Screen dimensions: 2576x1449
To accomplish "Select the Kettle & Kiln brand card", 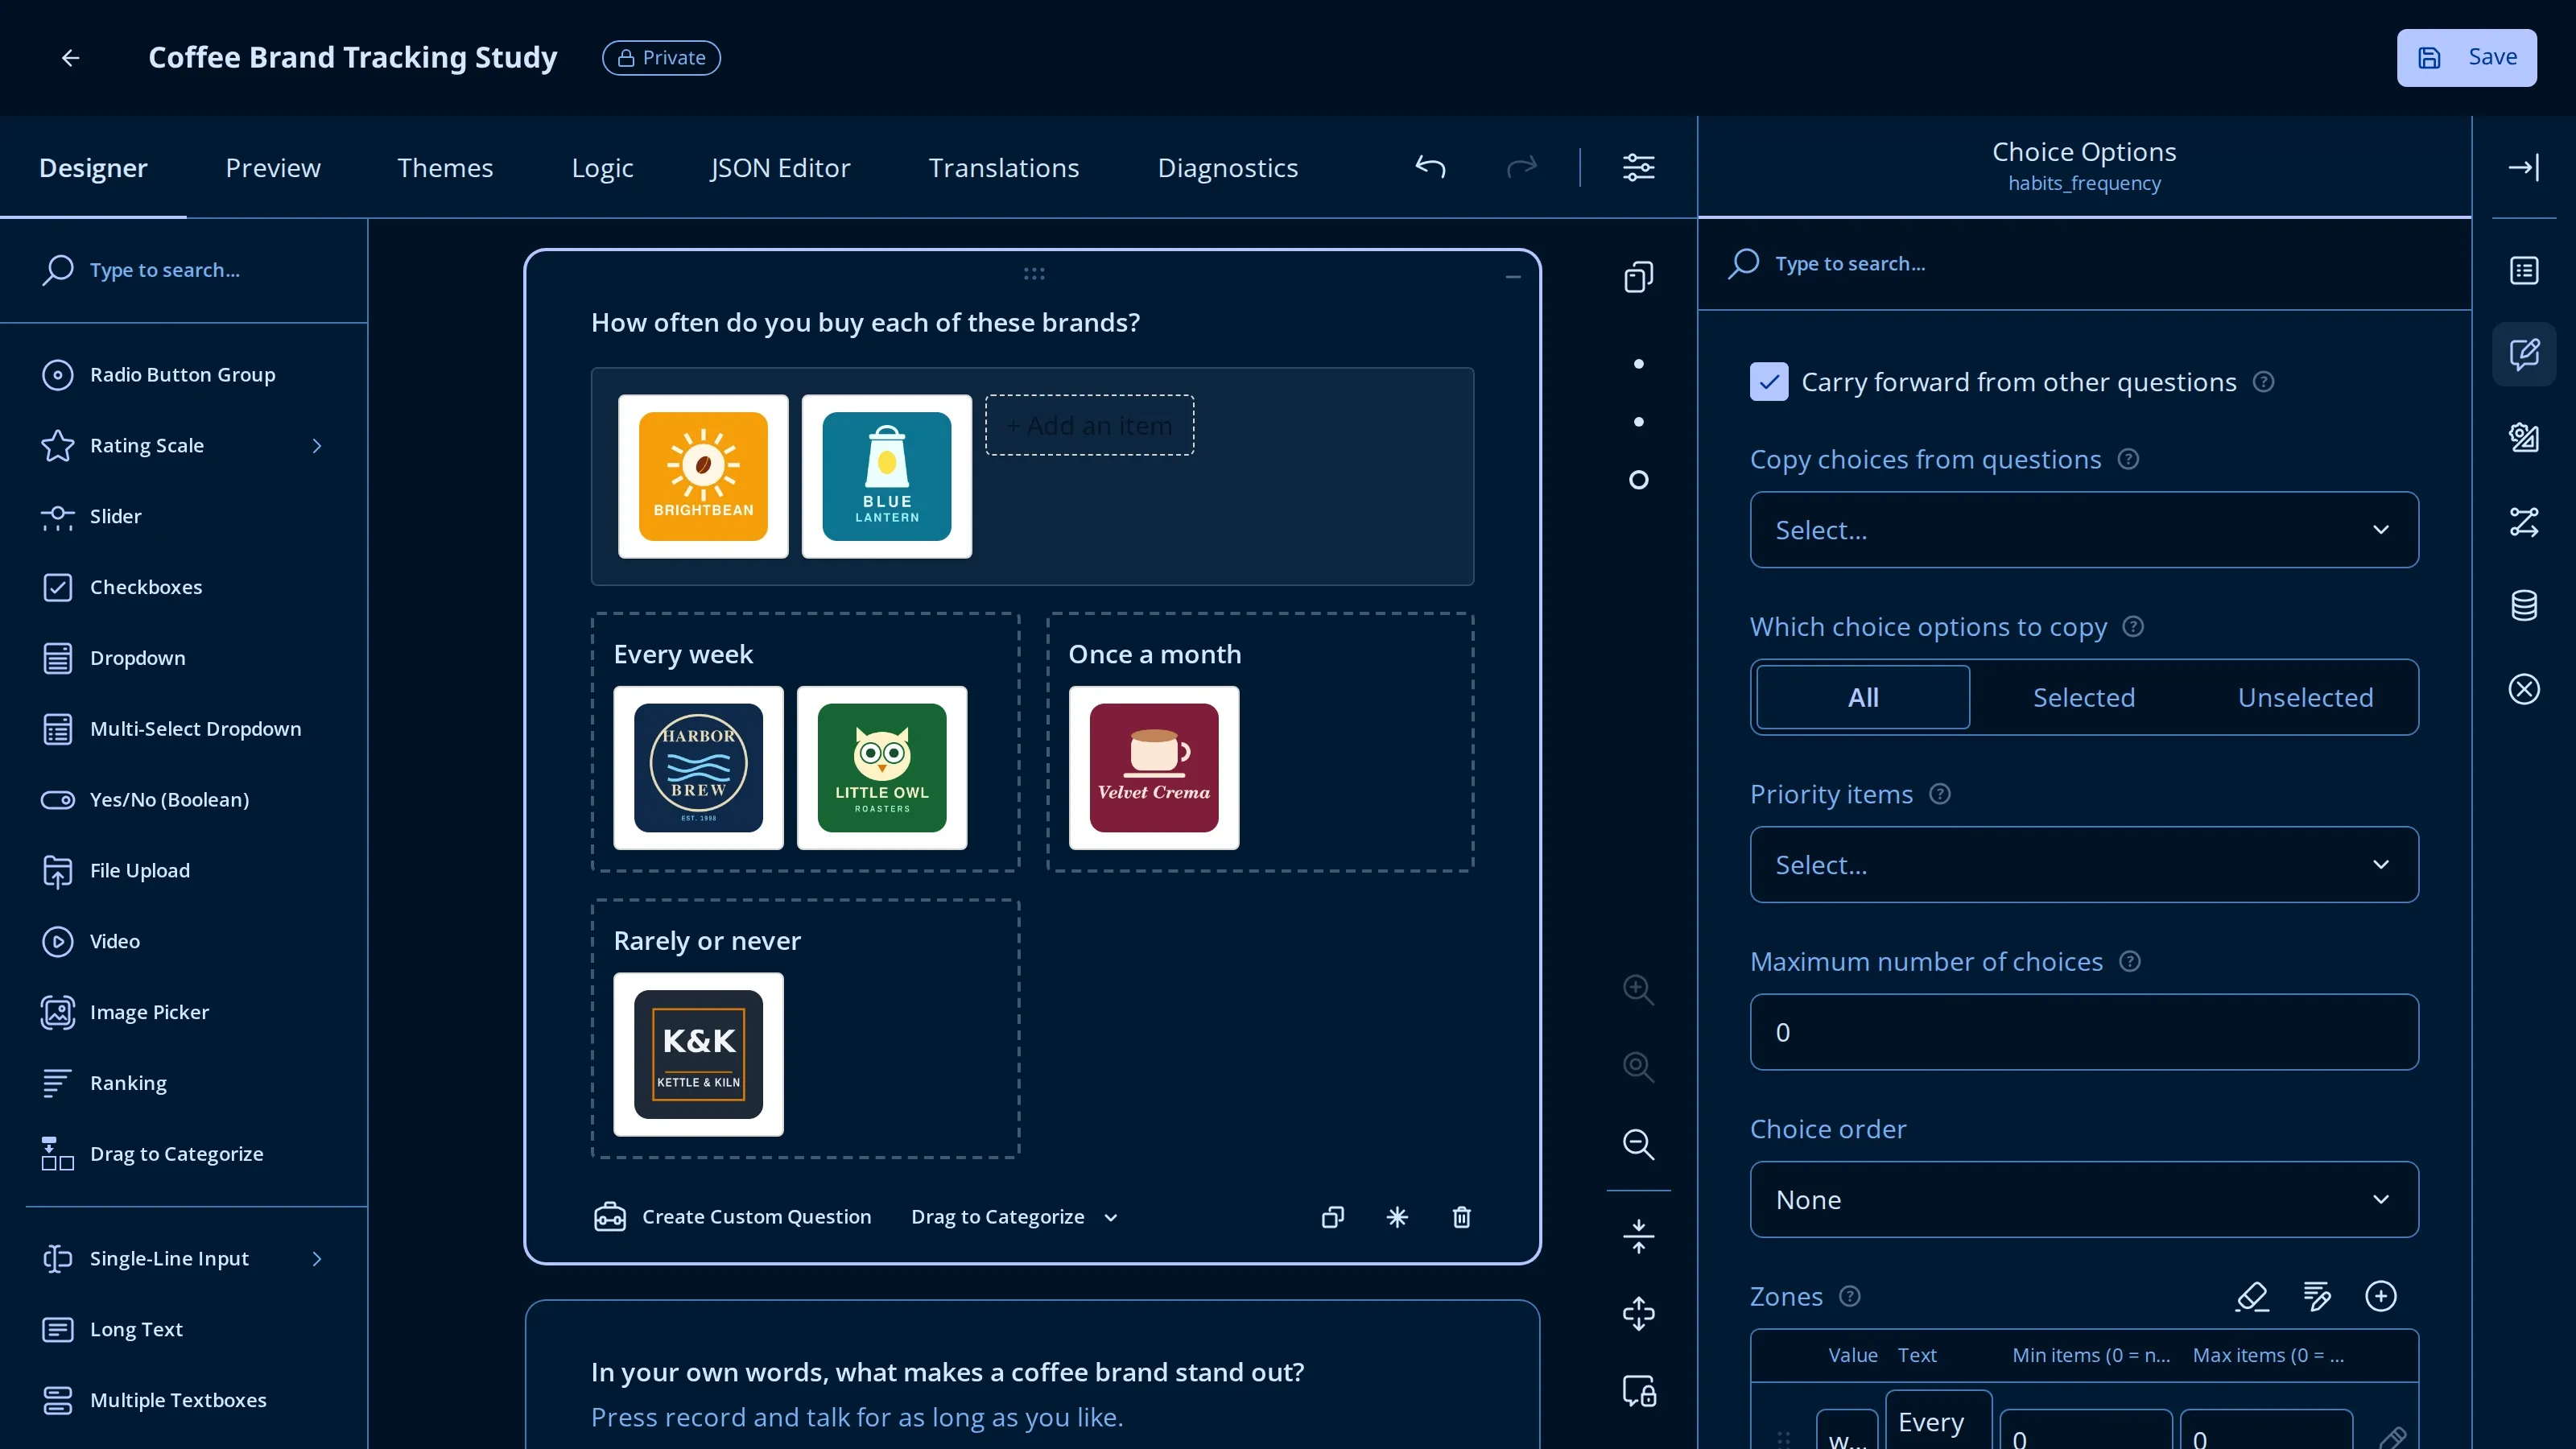I will point(698,1054).
